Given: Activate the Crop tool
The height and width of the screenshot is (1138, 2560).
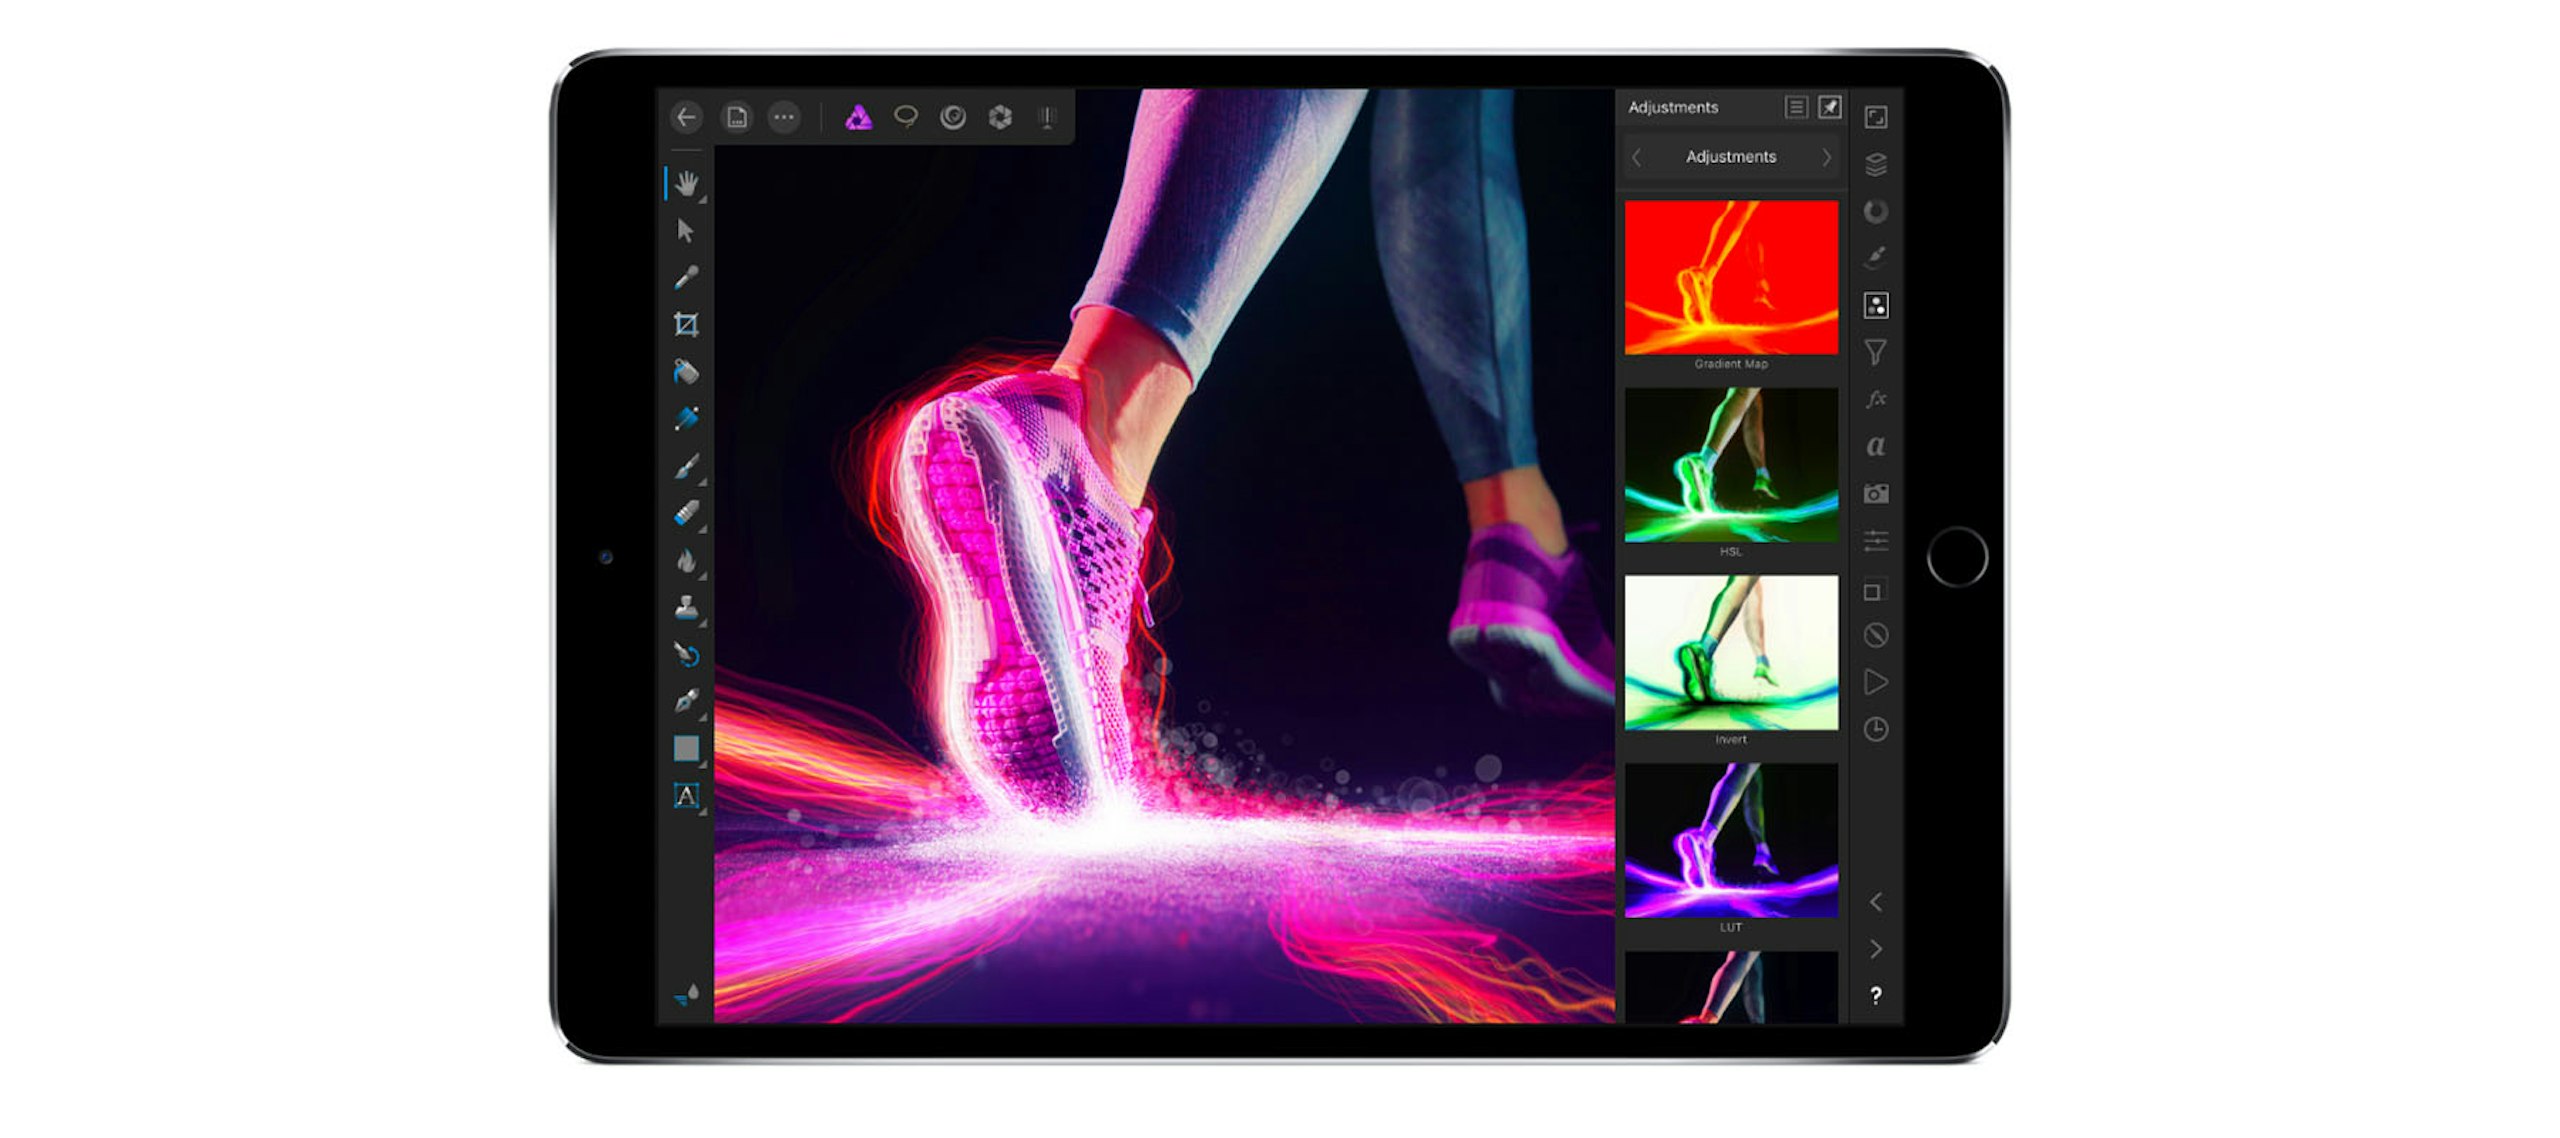Looking at the screenshot, I should click(686, 324).
